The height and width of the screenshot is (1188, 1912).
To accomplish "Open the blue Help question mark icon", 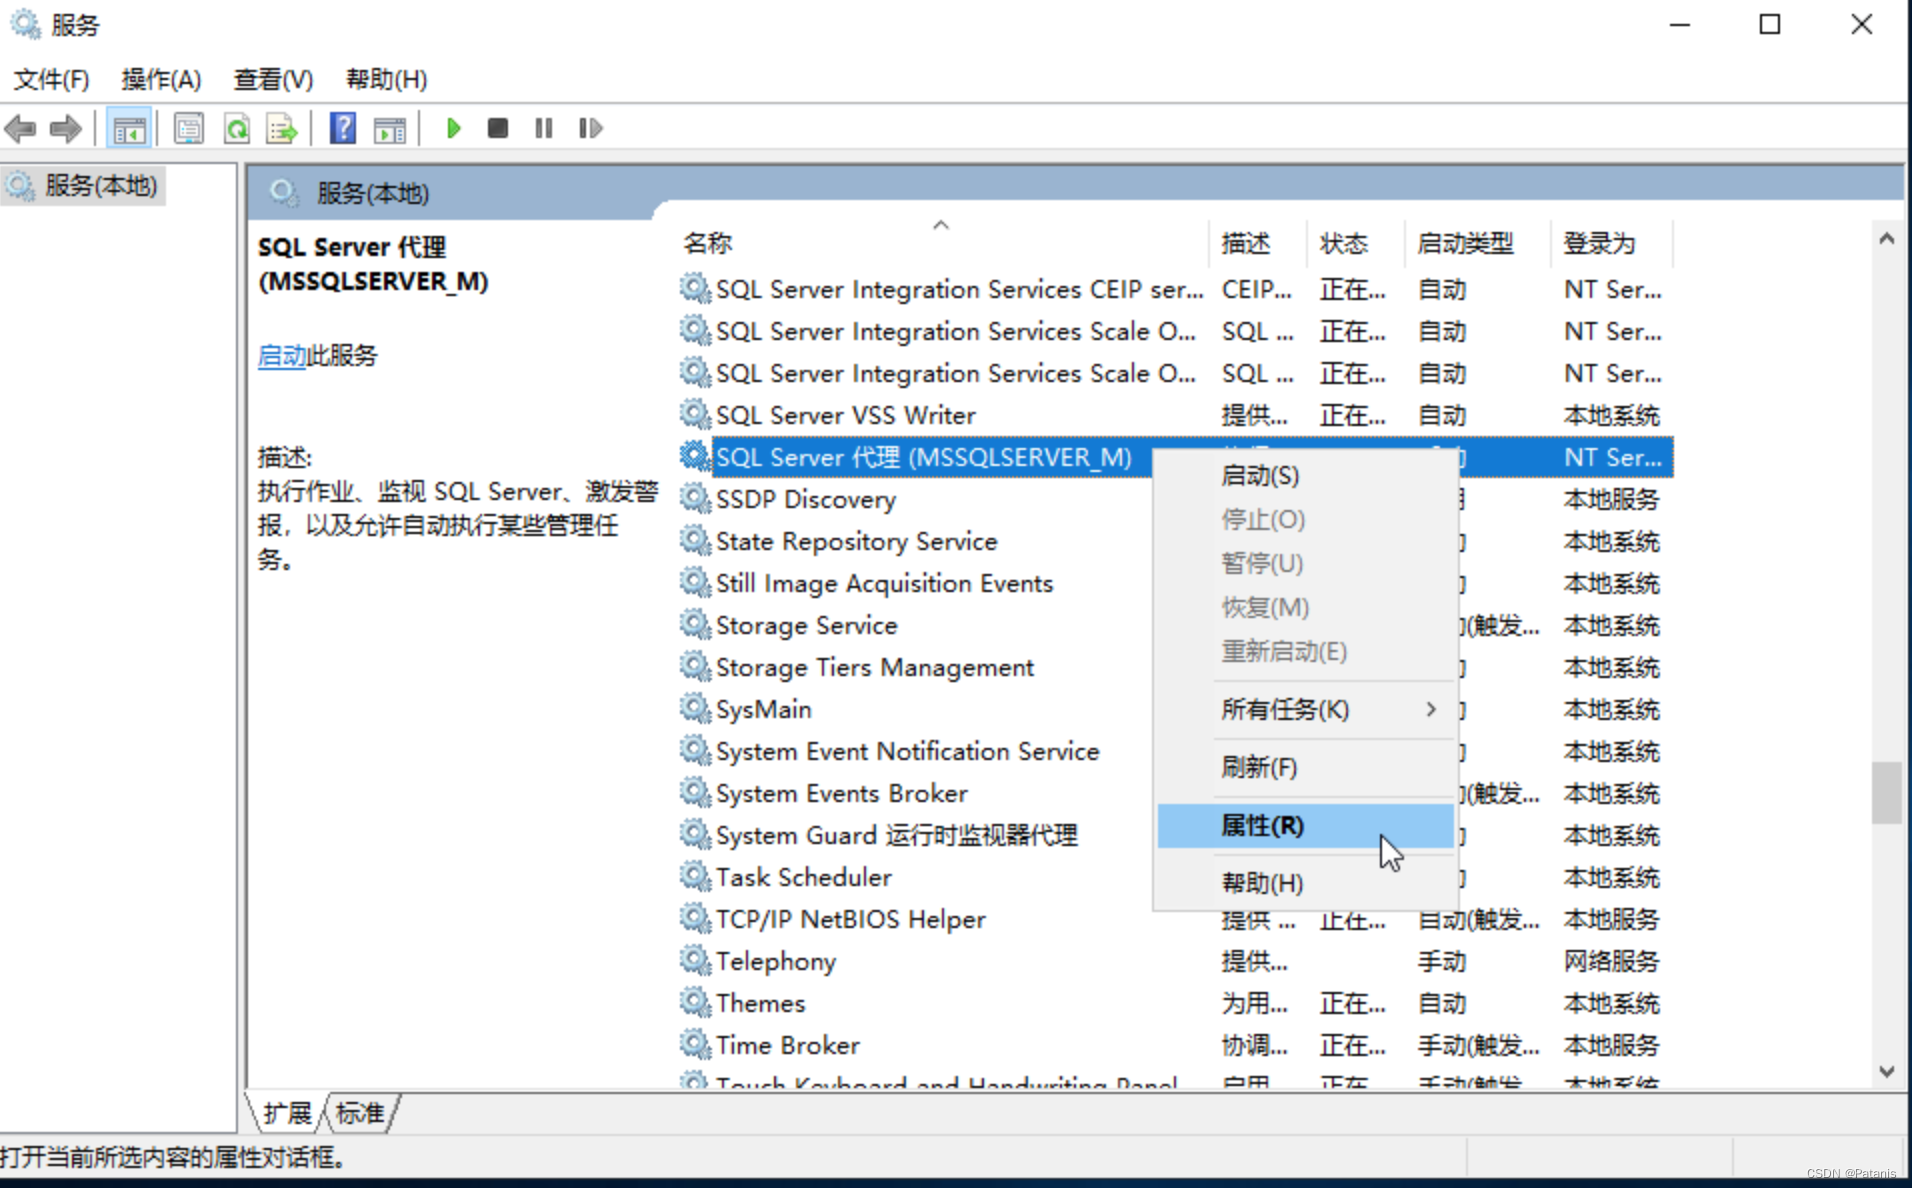I will tap(343, 128).
